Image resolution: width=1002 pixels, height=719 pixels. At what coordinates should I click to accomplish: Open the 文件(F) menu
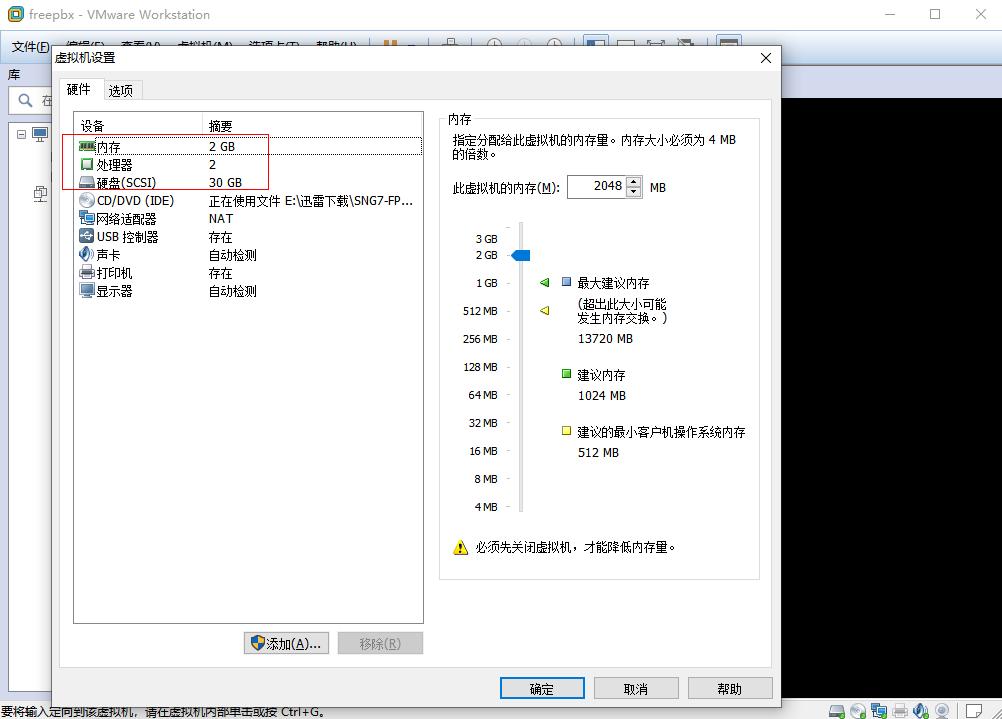tap(30, 47)
